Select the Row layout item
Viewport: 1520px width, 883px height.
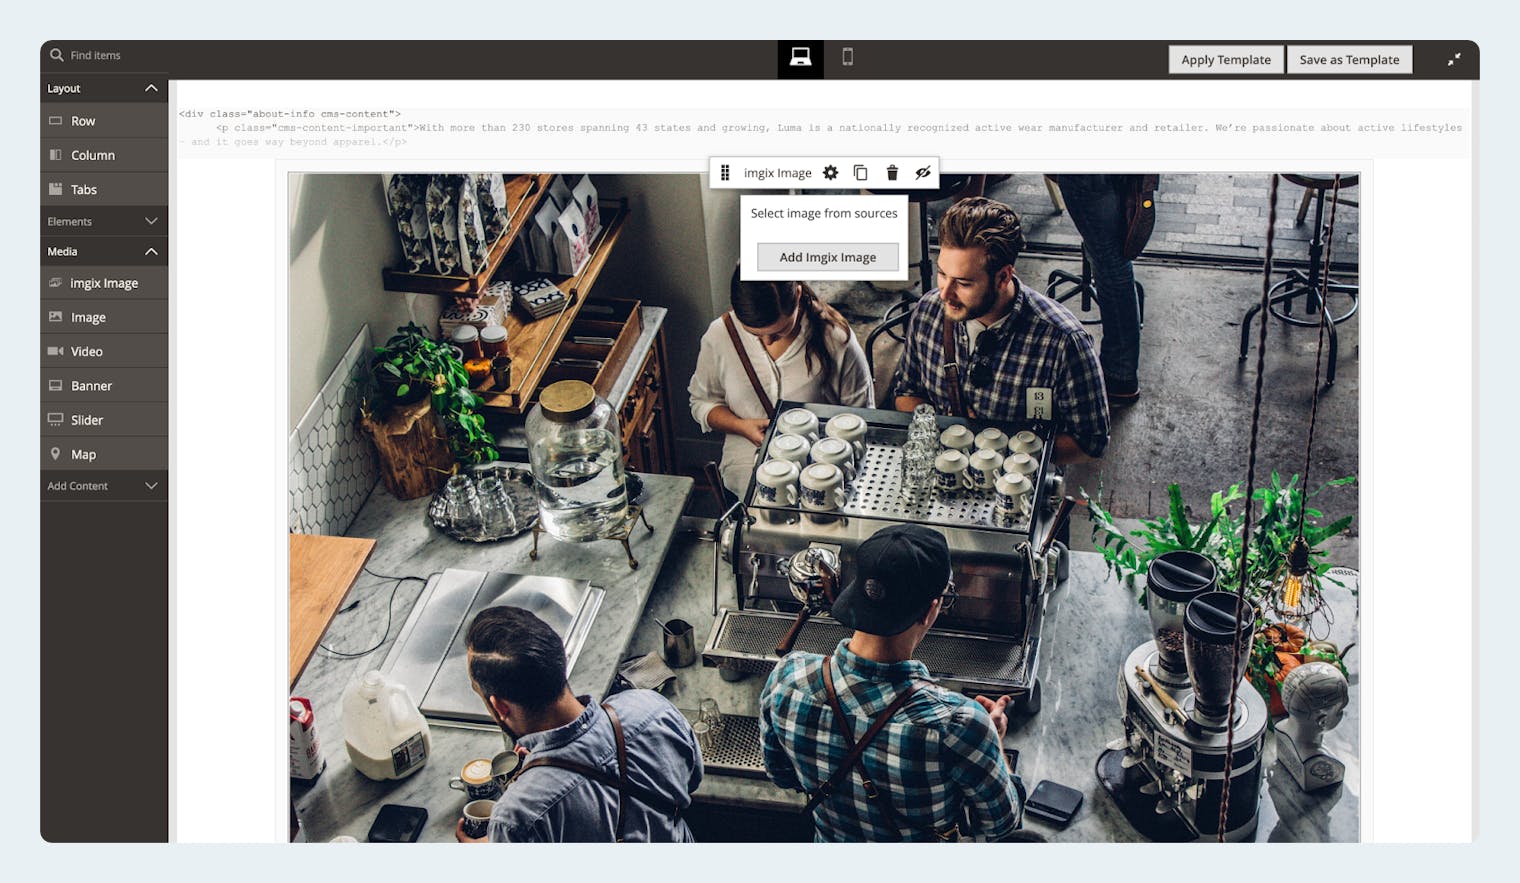(104, 121)
